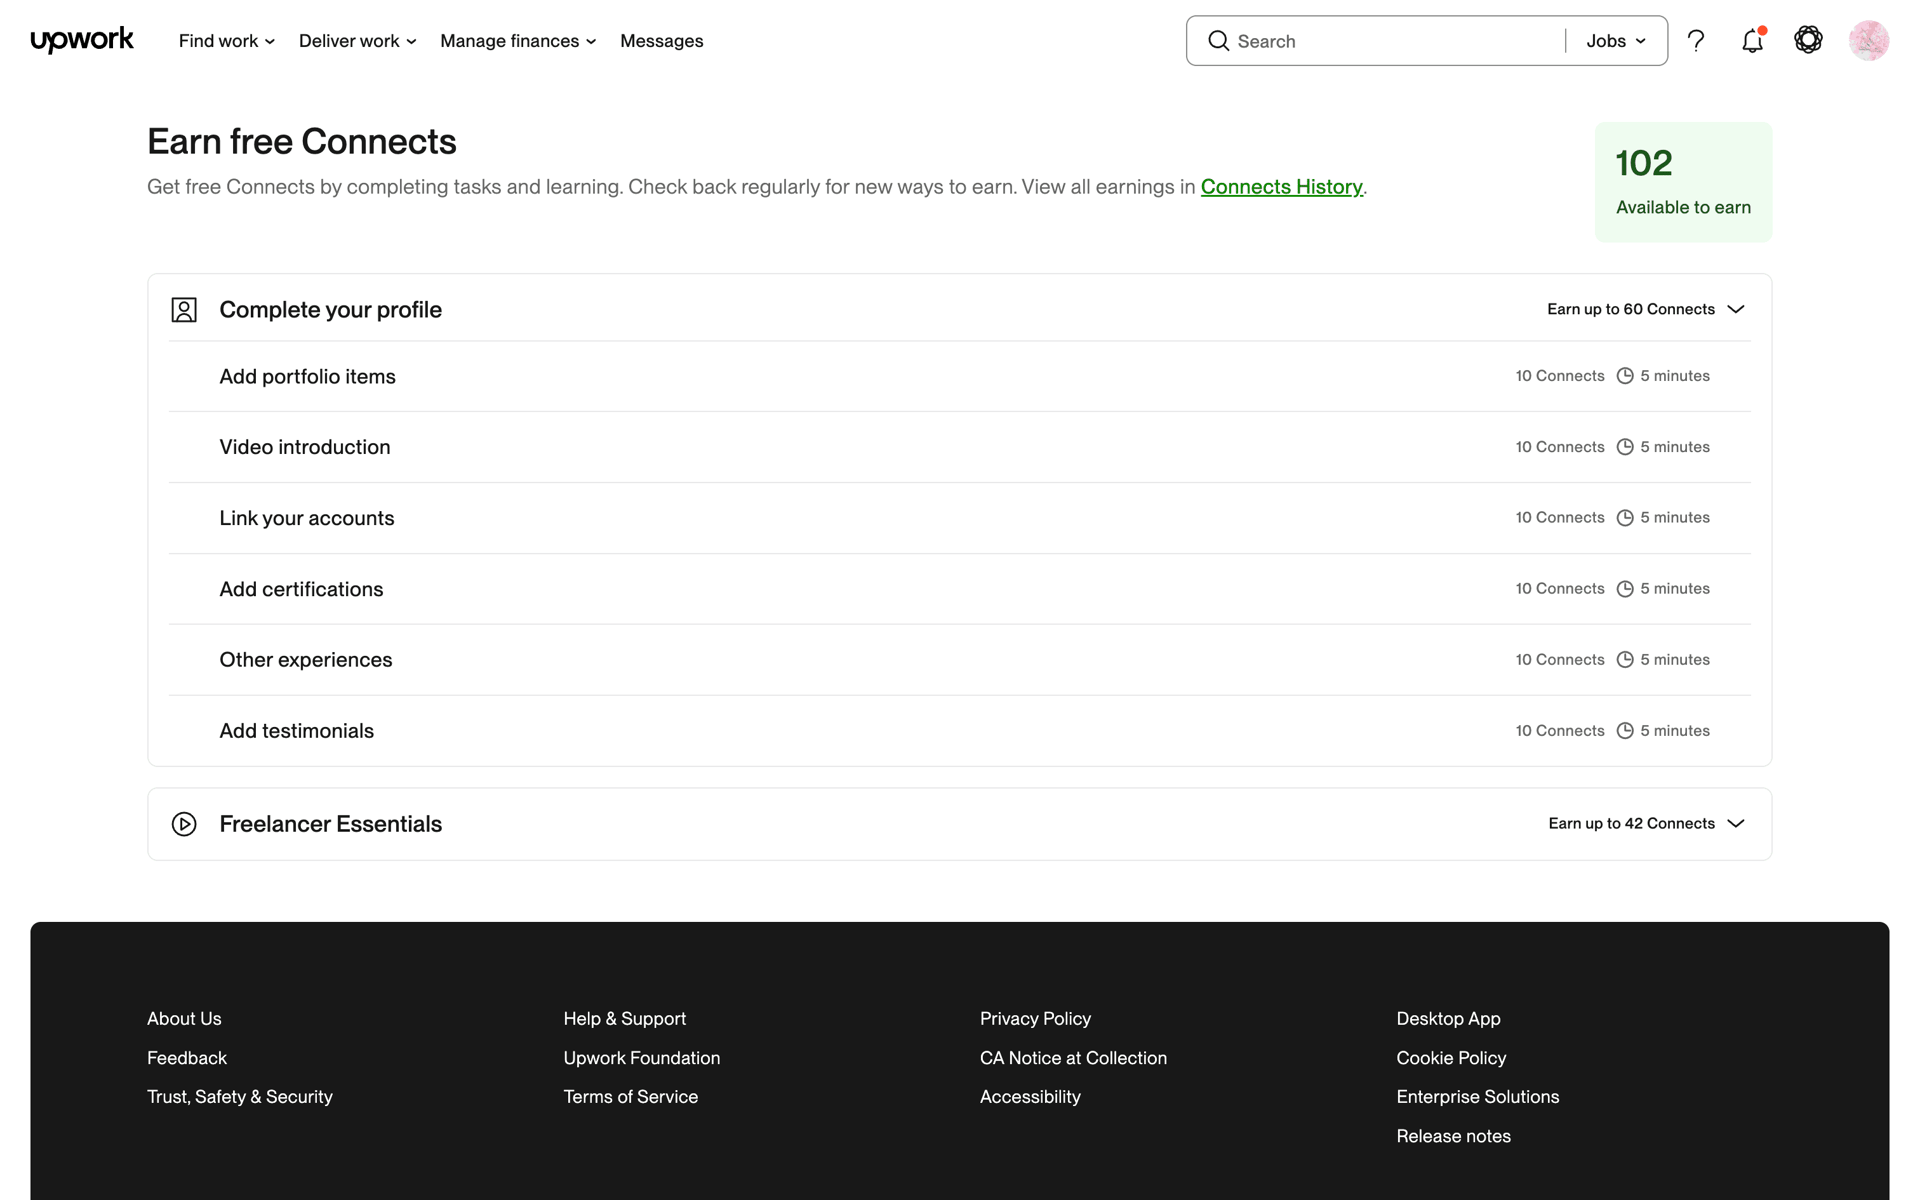Click the clock icon in Other experiences row

[x=1625, y=660]
